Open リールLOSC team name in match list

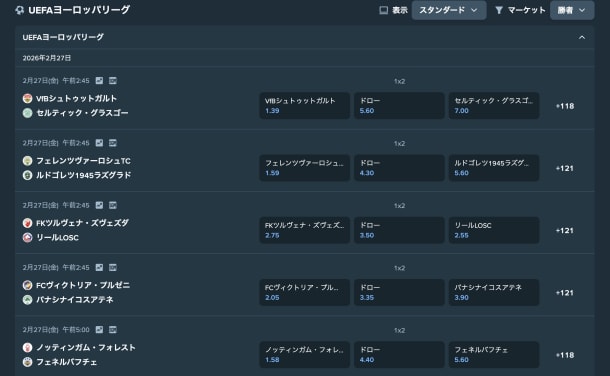[x=57, y=237]
